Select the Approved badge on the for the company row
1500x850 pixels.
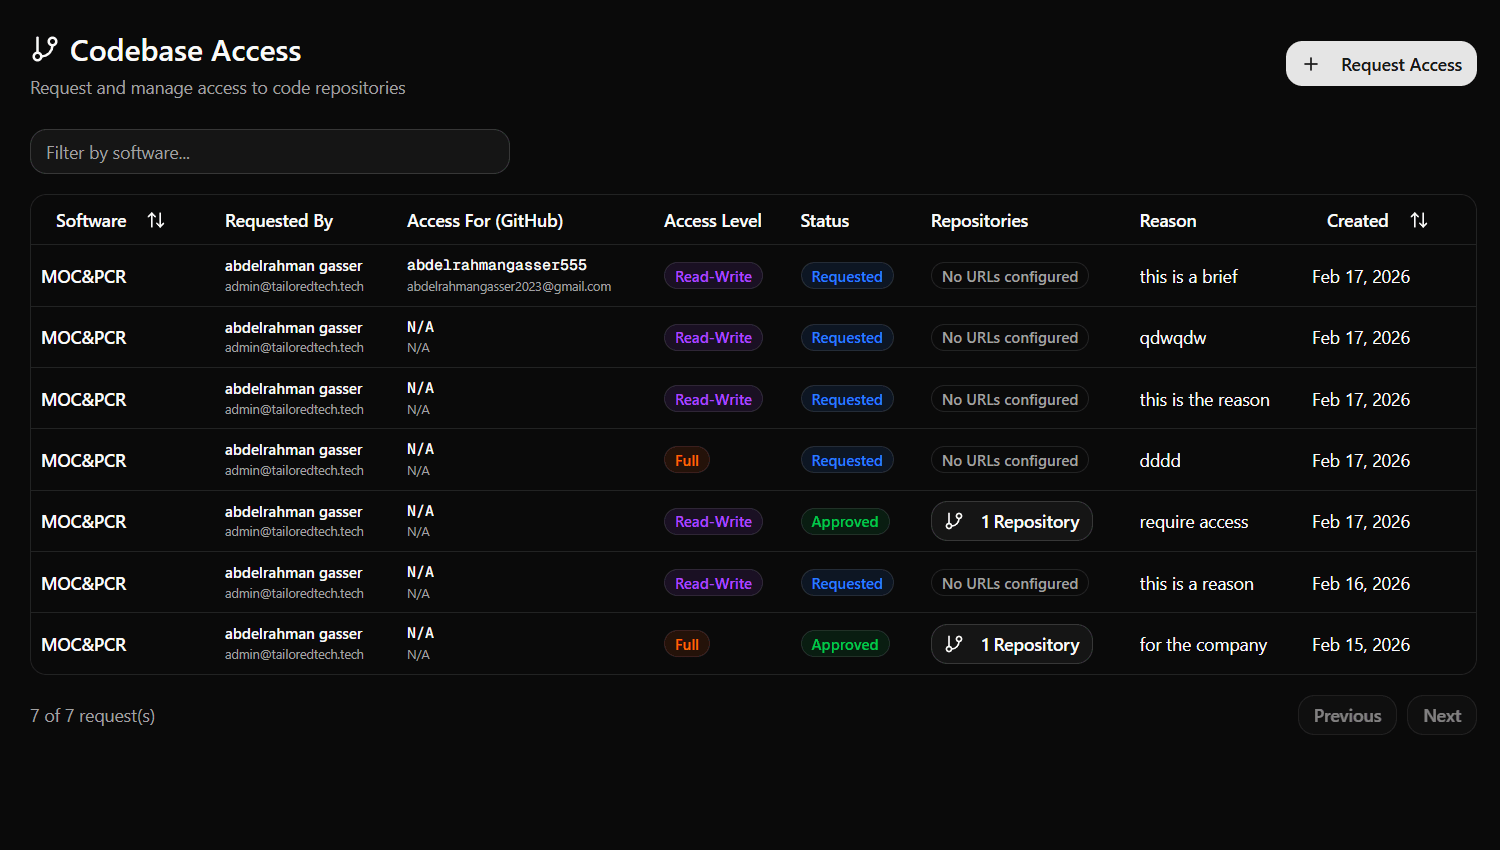(845, 643)
